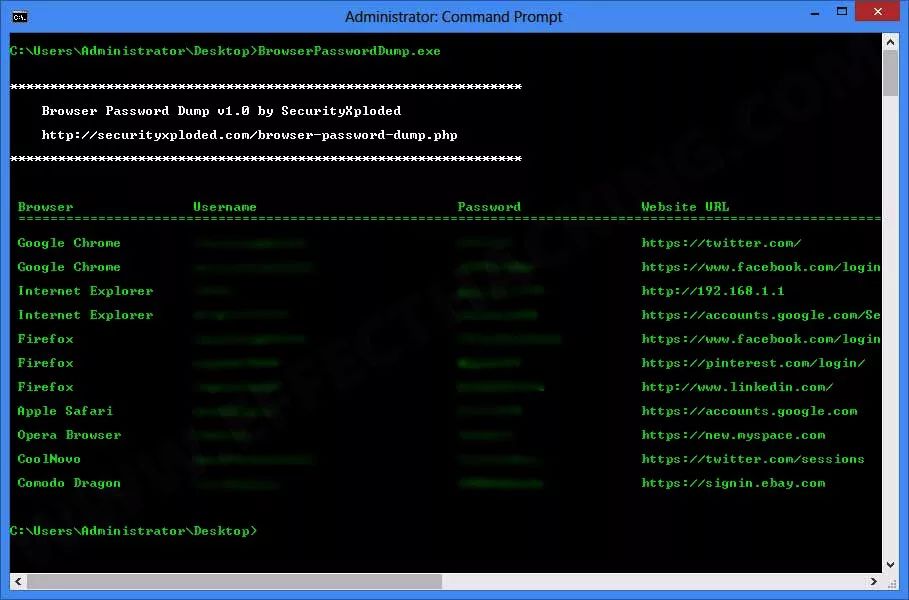909x600 pixels.
Task: Click the 'BrowserPasswordDump.exe' command text
Action: click(349, 51)
